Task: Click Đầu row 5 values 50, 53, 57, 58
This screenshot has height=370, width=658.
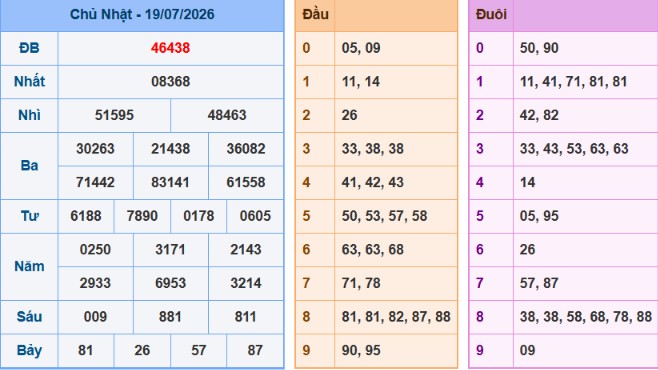Action: tap(384, 216)
